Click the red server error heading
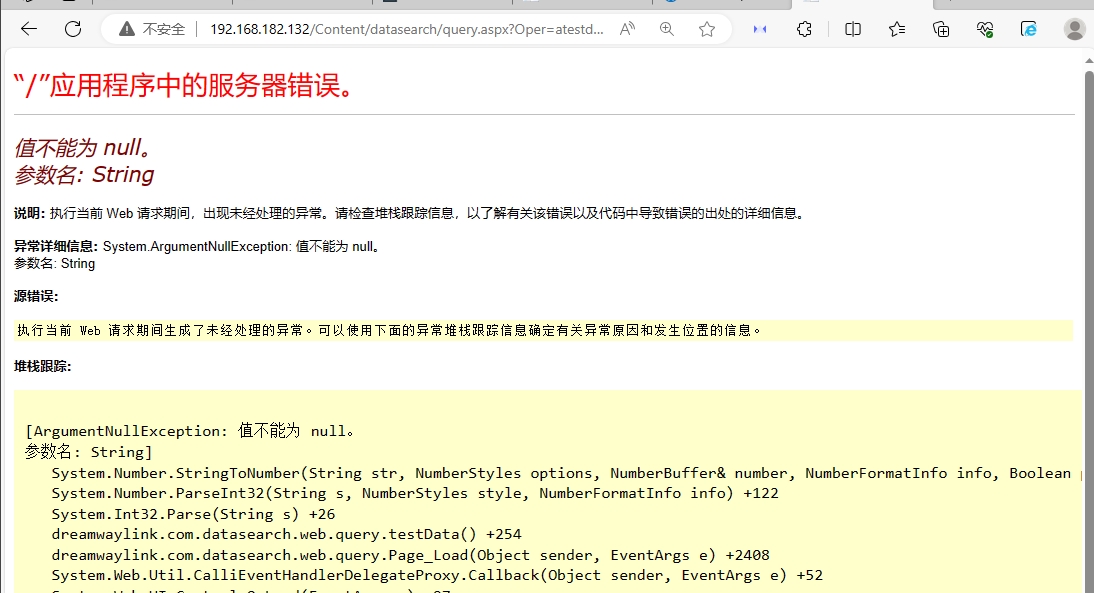 (184, 86)
